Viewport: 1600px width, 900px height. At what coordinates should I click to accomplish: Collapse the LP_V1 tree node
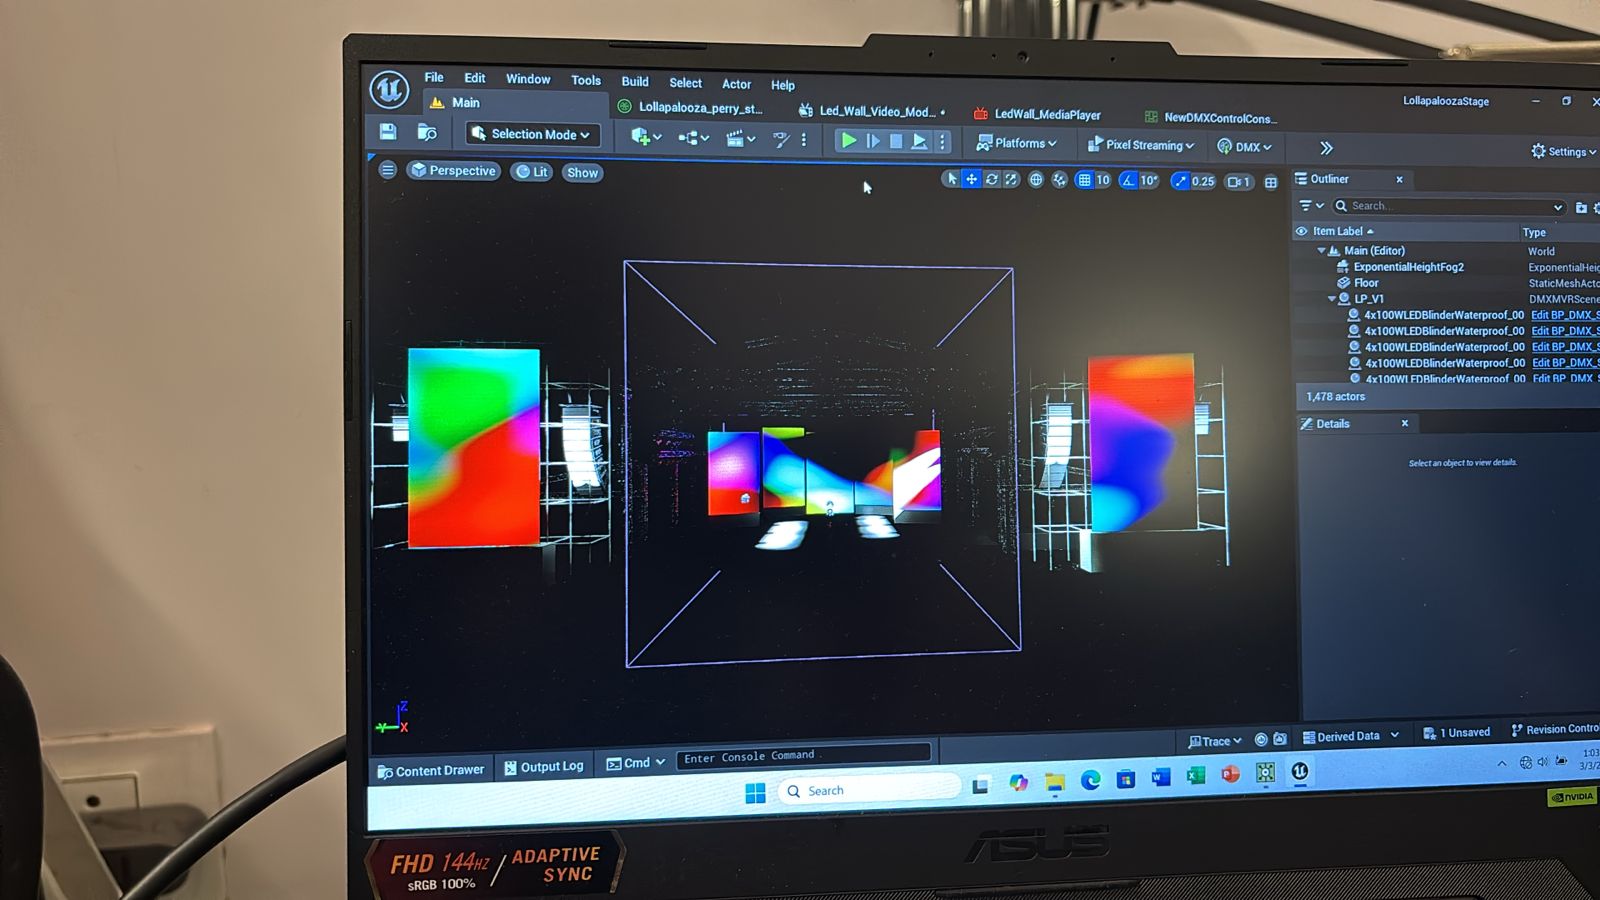(1331, 299)
